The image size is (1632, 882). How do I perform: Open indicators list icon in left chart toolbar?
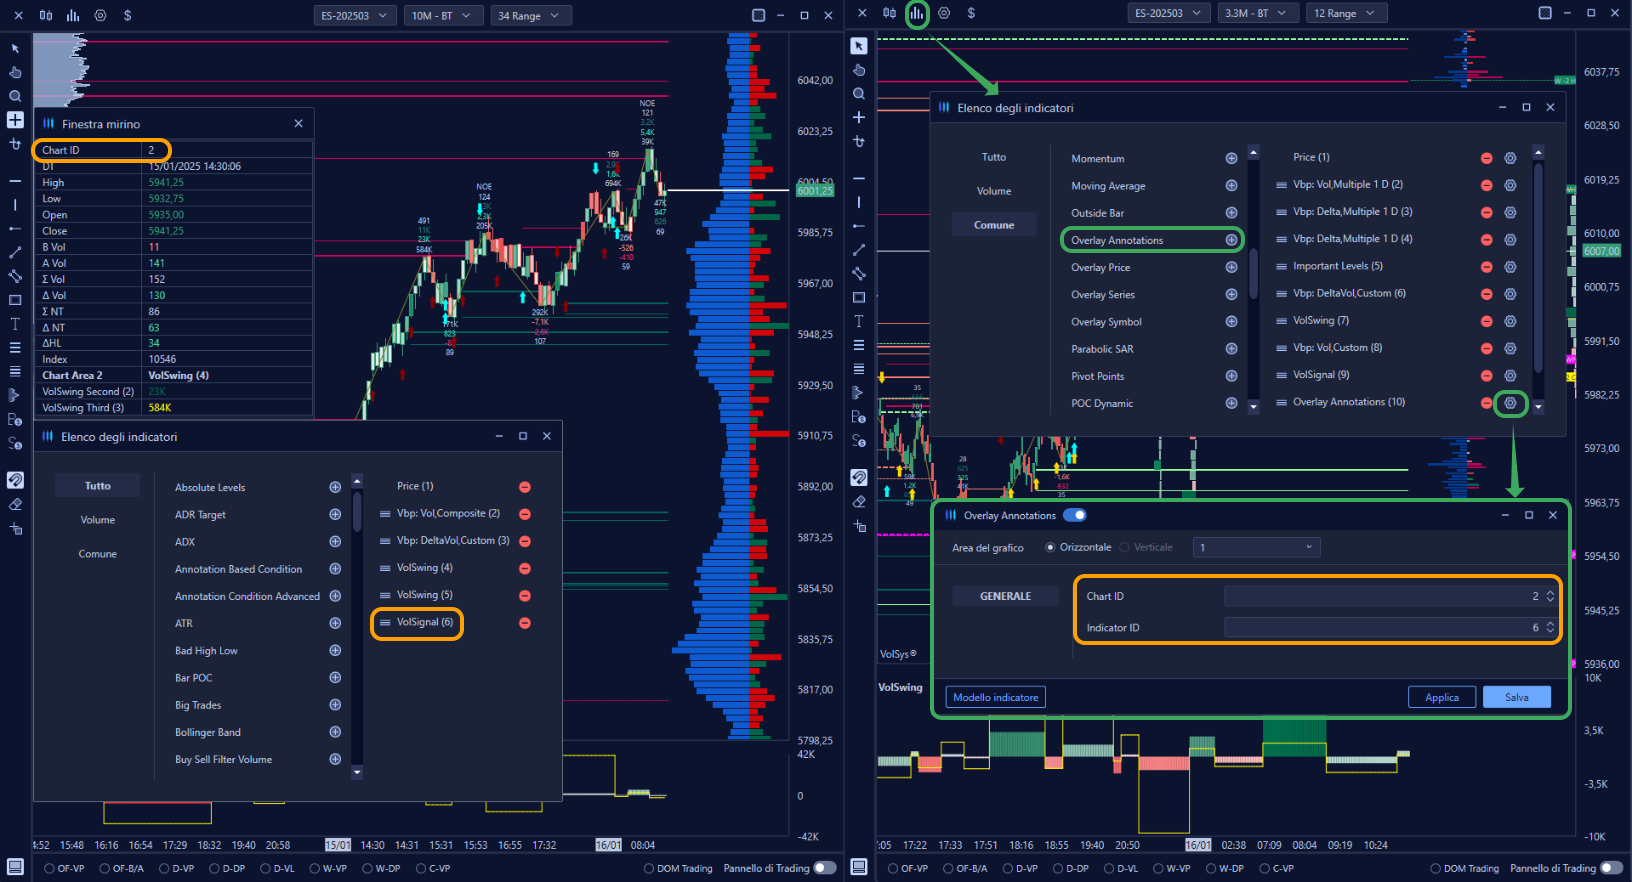73,15
